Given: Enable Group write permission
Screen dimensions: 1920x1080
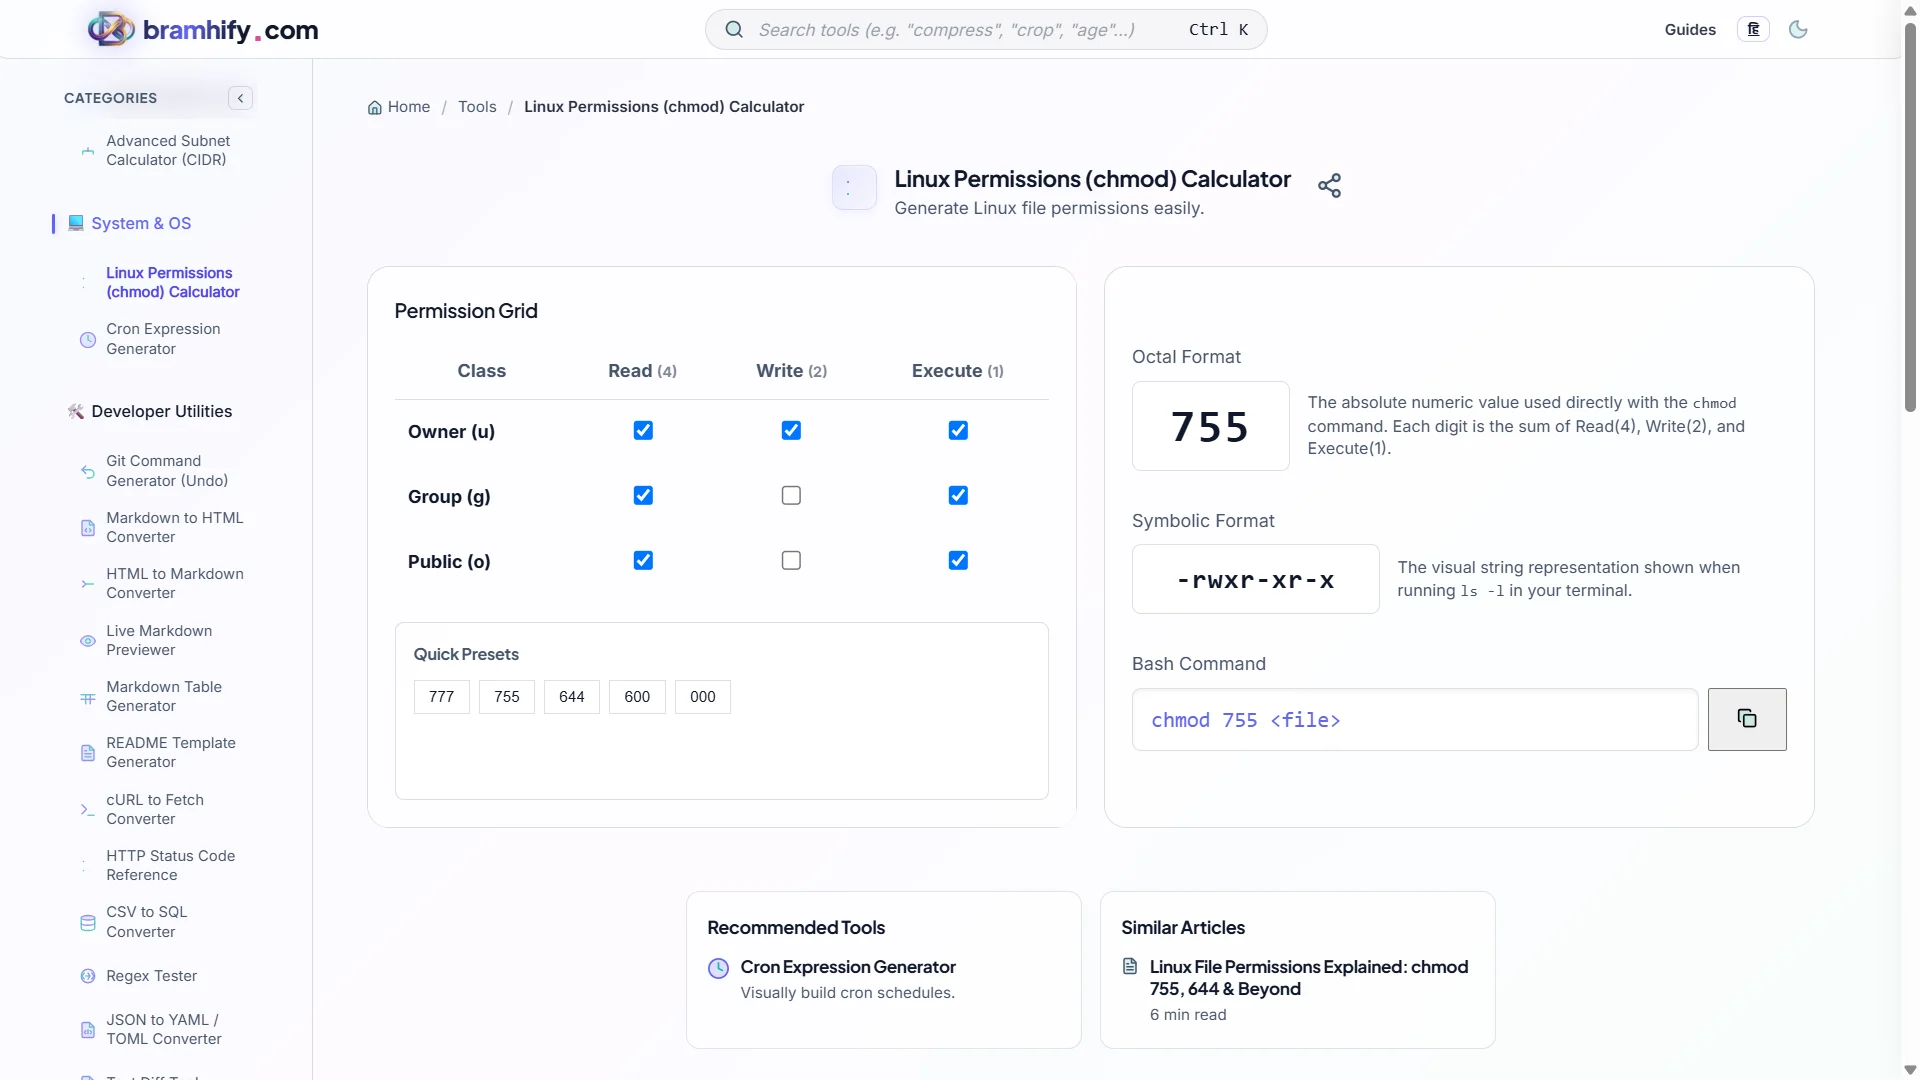Looking at the screenshot, I should pyautogui.click(x=791, y=496).
